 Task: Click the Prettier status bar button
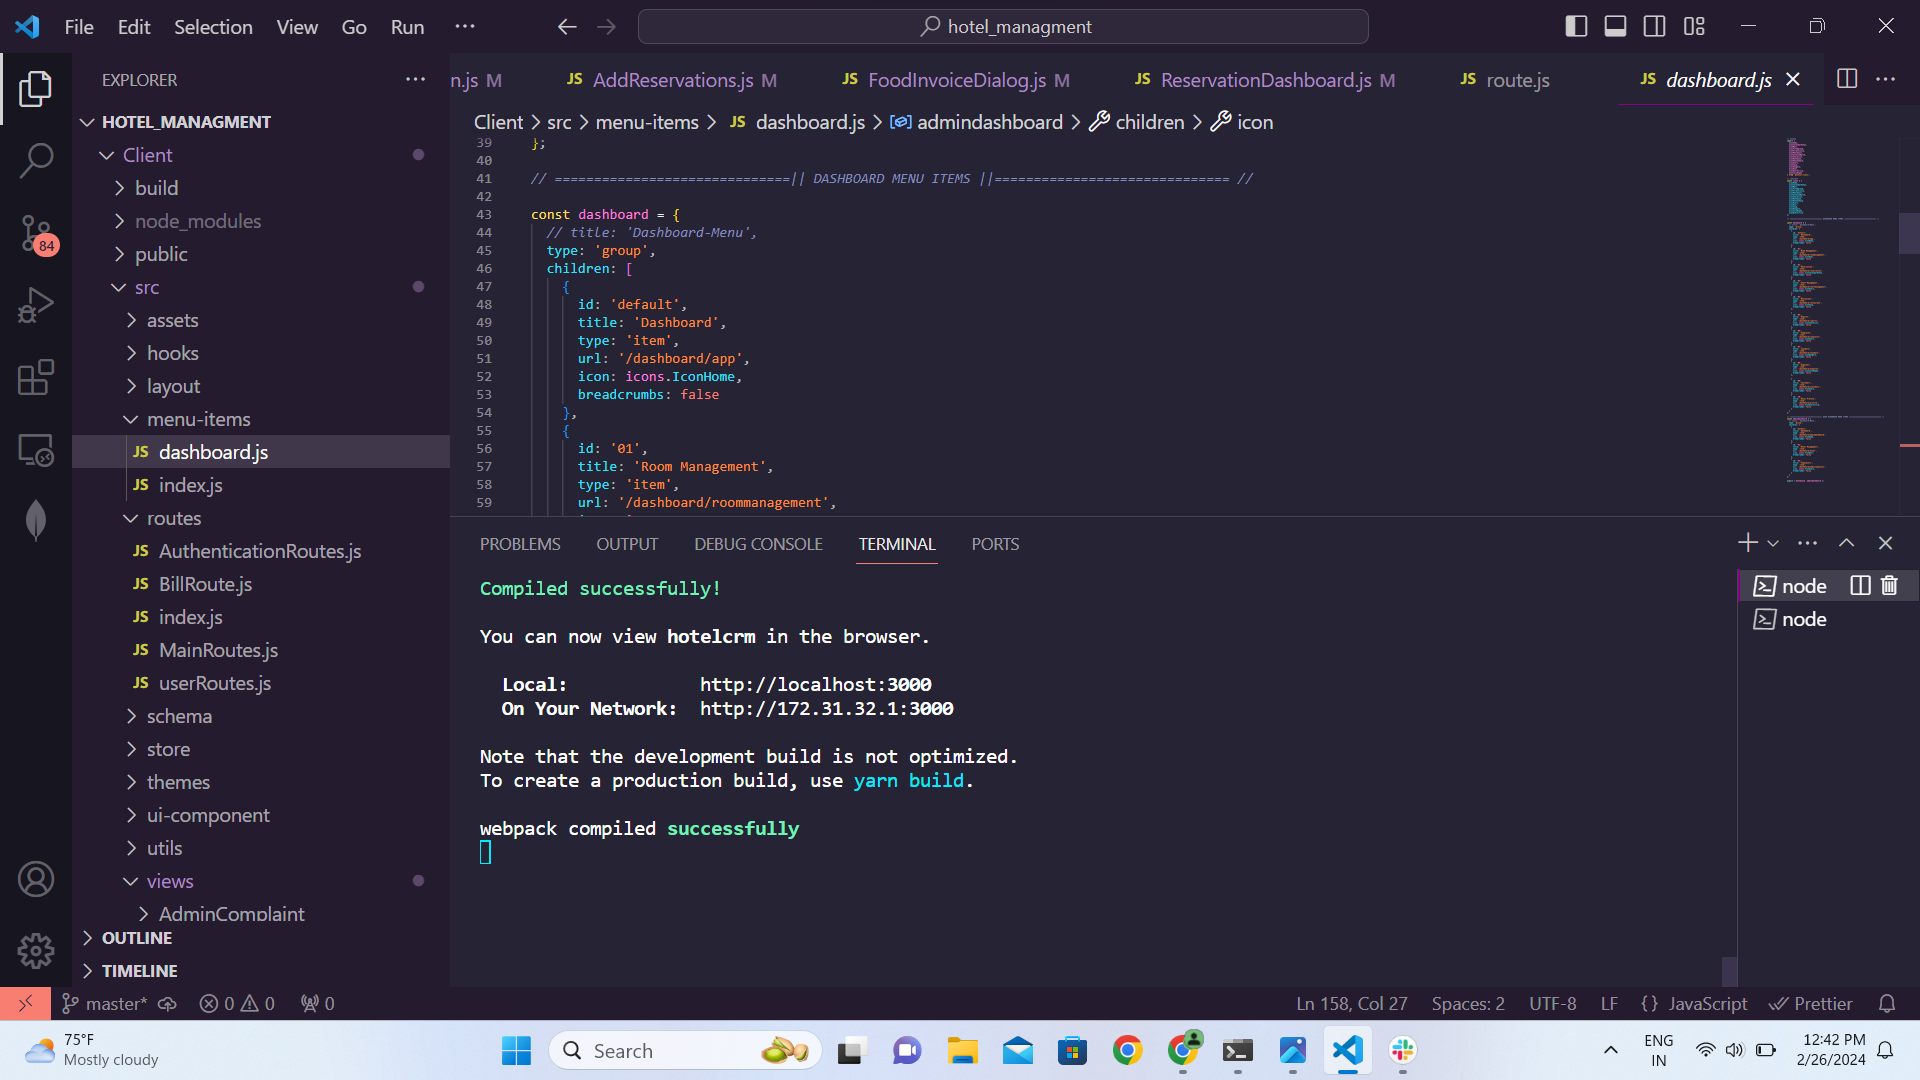pyautogui.click(x=1811, y=1003)
